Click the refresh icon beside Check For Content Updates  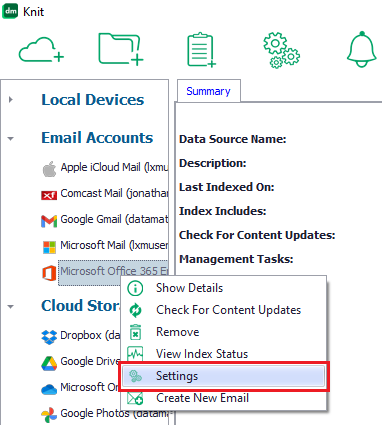[135, 310]
